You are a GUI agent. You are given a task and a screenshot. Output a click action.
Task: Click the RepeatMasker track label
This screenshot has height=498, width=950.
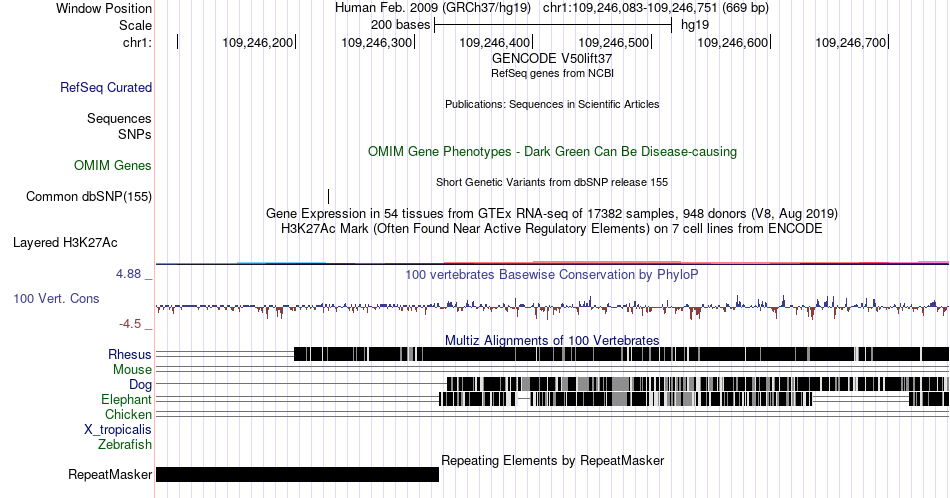tap(110, 474)
